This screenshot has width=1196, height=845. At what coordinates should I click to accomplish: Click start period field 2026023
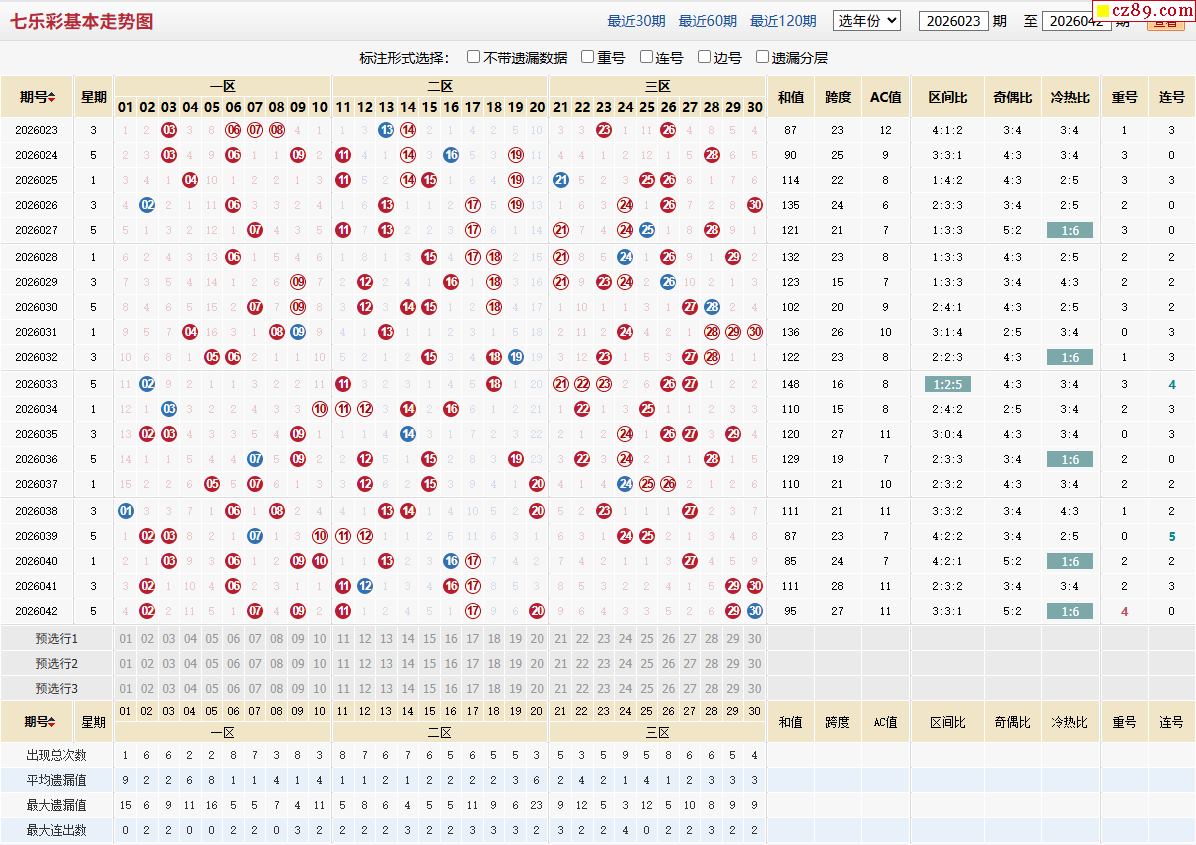pos(953,21)
